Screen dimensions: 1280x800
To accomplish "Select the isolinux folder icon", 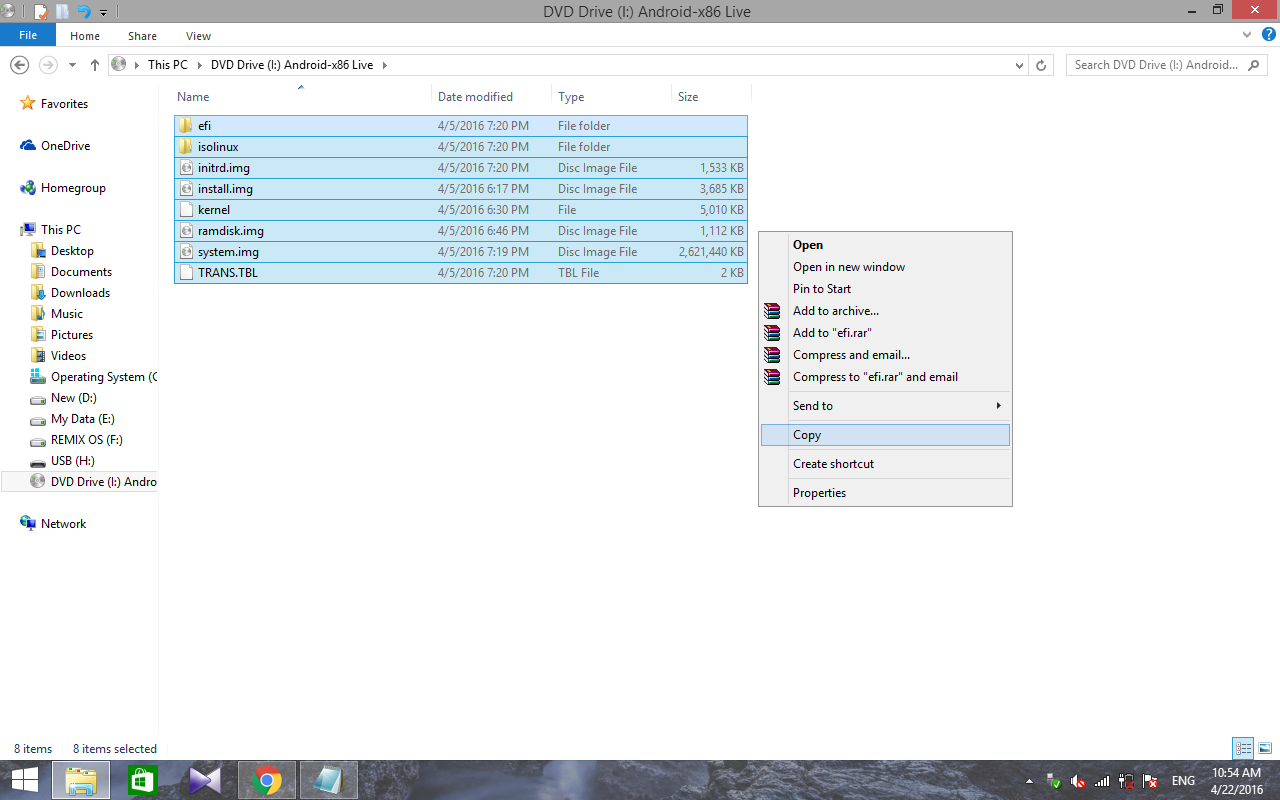I will [186, 147].
